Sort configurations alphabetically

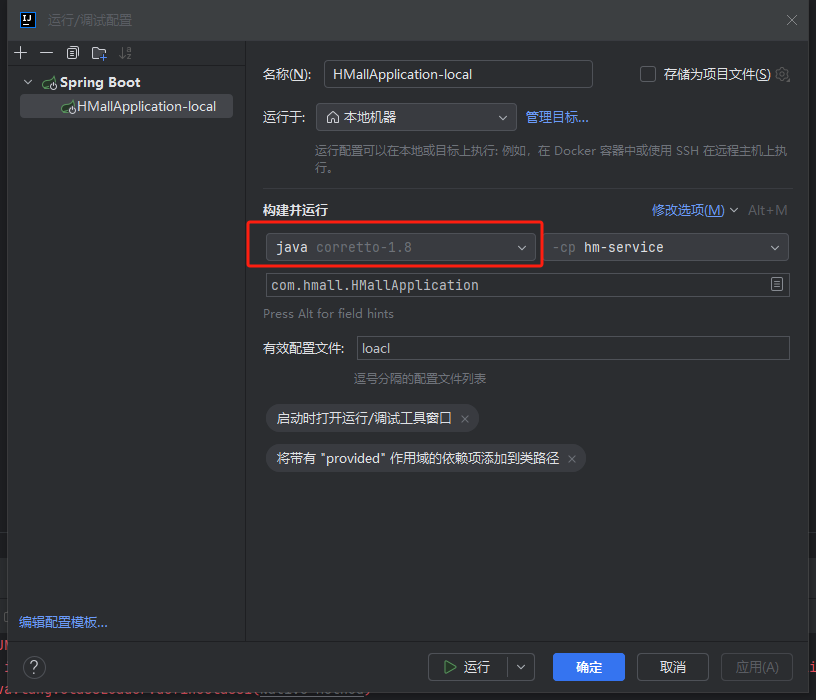[x=125, y=52]
